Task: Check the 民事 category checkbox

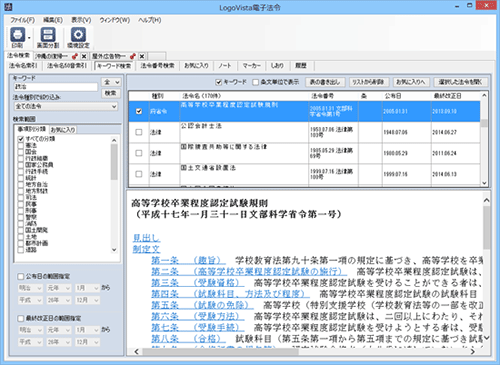Action: tap(21, 204)
